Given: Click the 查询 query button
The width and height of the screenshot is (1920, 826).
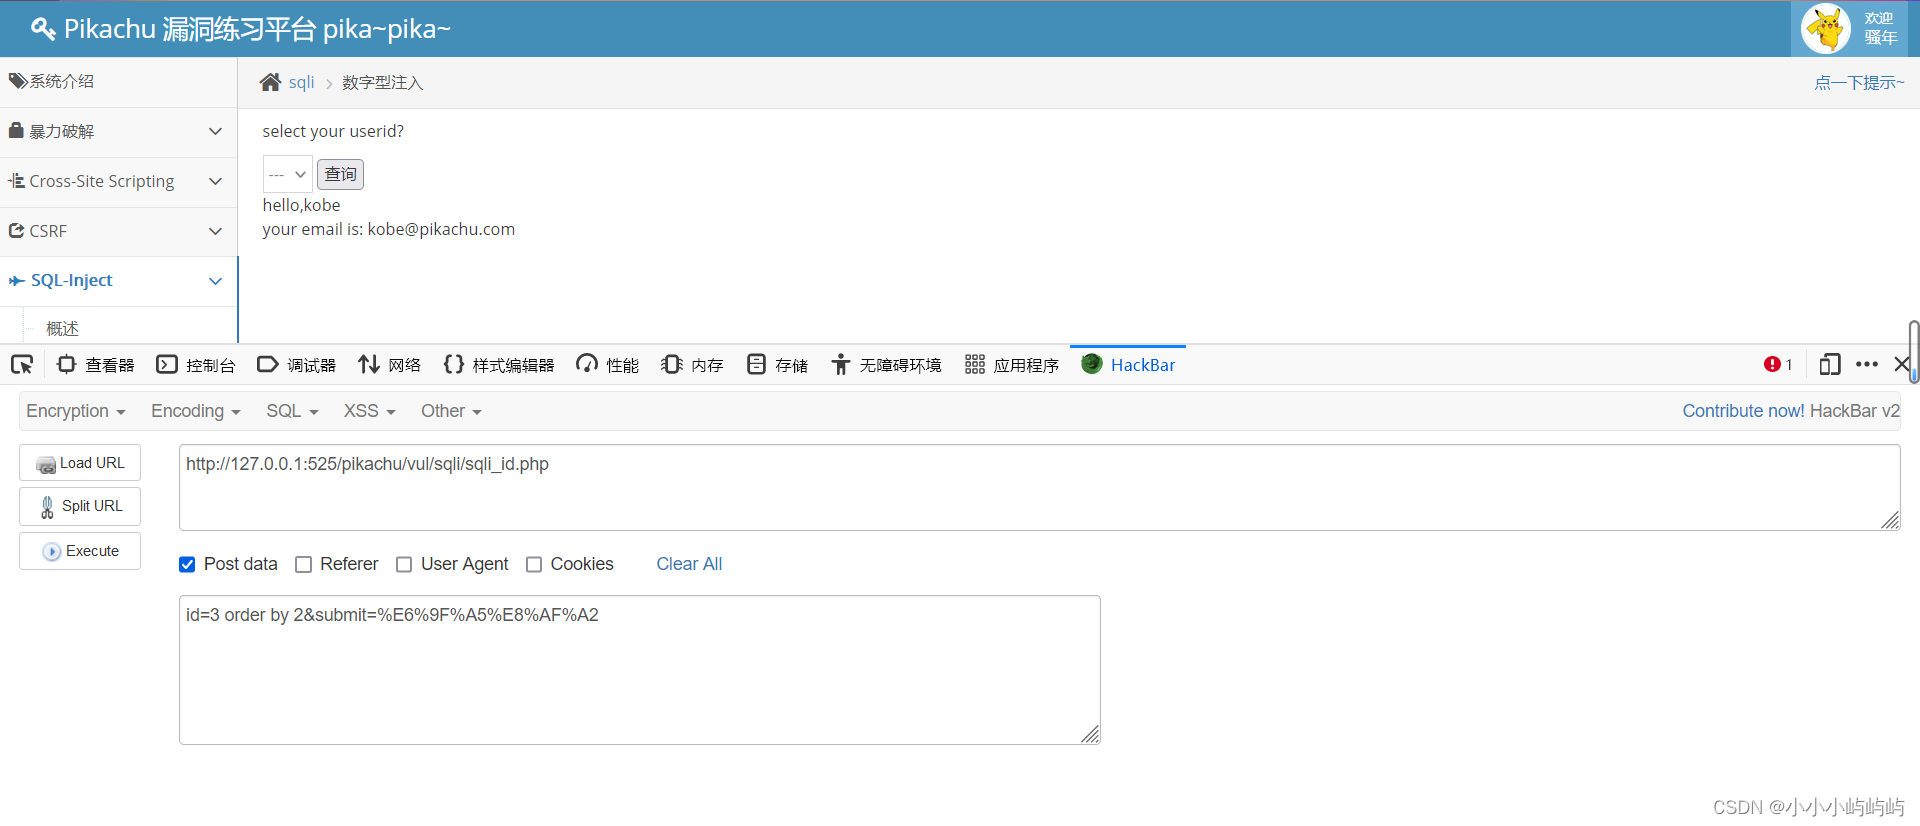Looking at the screenshot, I should (340, 174).
